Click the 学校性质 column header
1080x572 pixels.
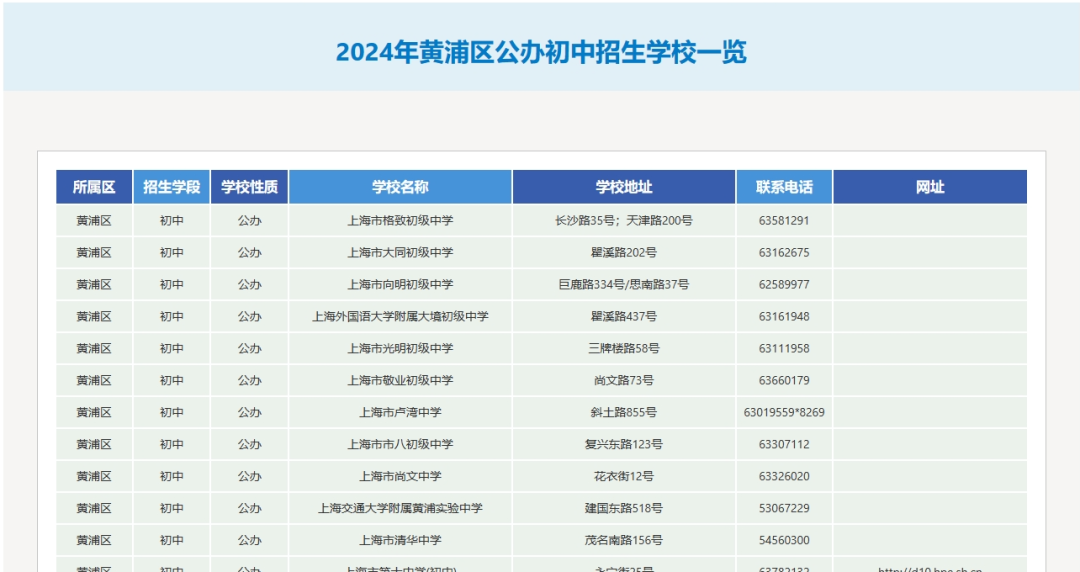(249, 187)
